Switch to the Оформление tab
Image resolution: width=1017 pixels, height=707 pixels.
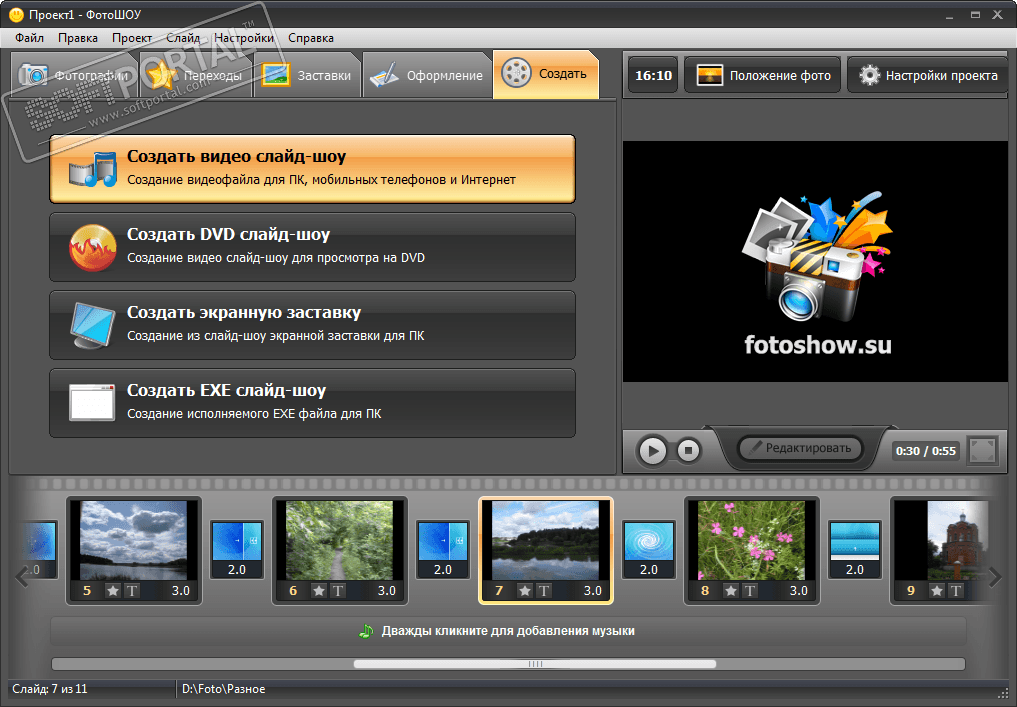pos(427,75)
